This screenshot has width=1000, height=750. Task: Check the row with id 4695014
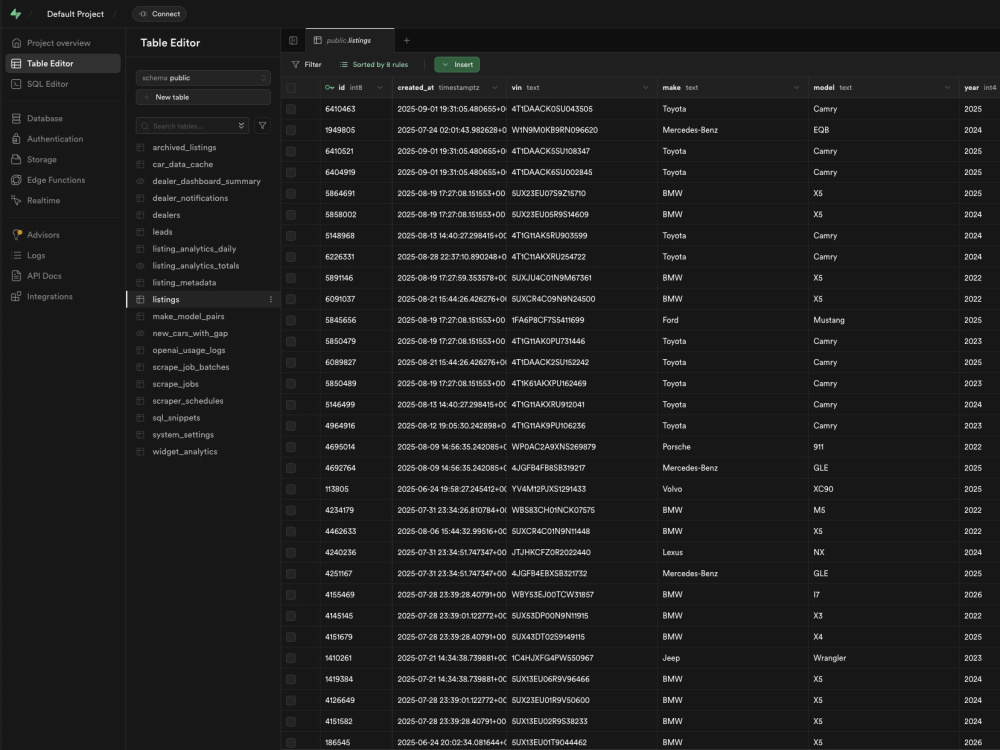click(291, 447)
